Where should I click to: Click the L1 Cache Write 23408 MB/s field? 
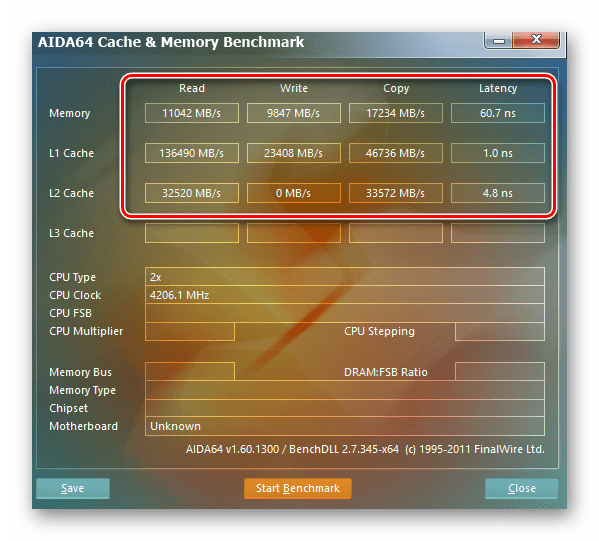[294, 153]
